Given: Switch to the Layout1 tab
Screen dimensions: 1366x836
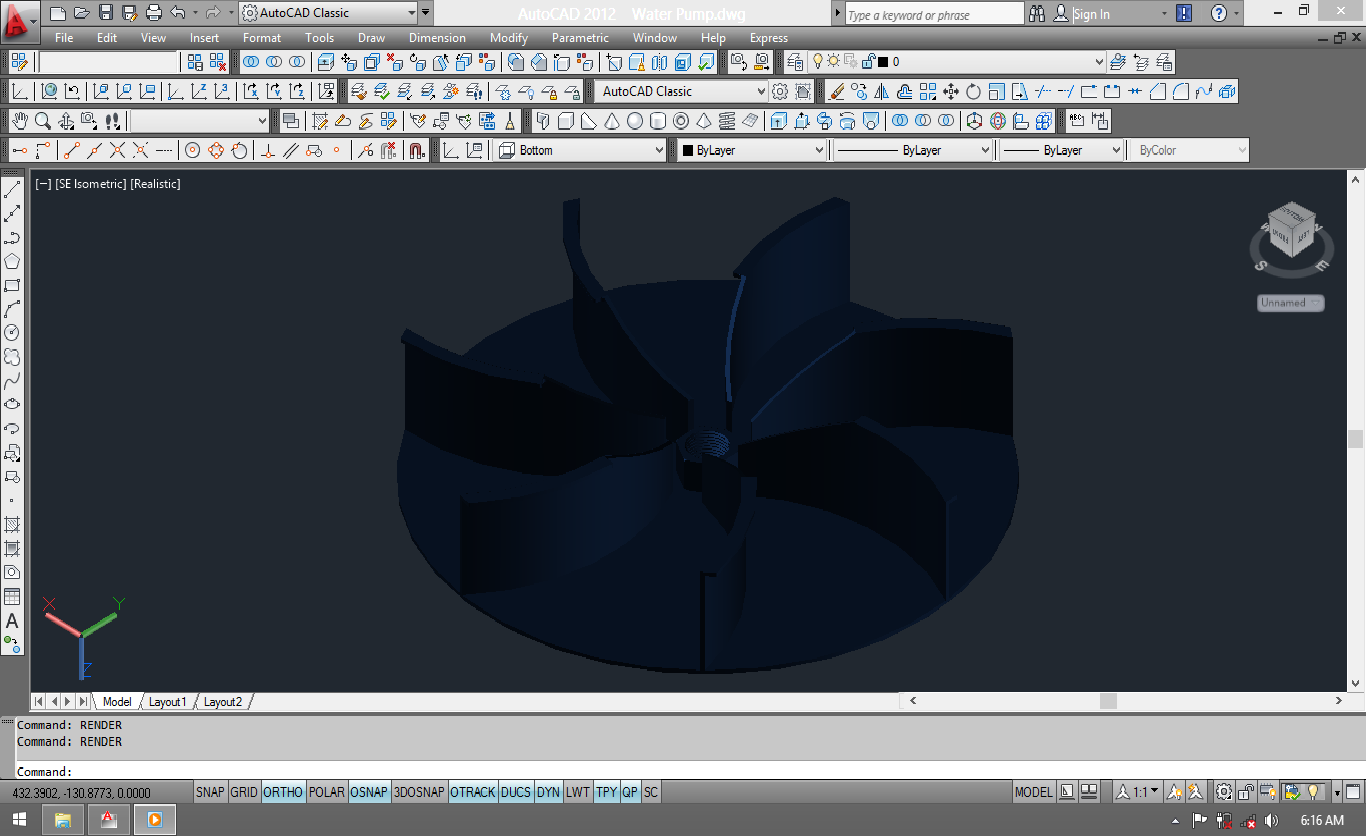Looking at the screenshot, I should [167, 702].
